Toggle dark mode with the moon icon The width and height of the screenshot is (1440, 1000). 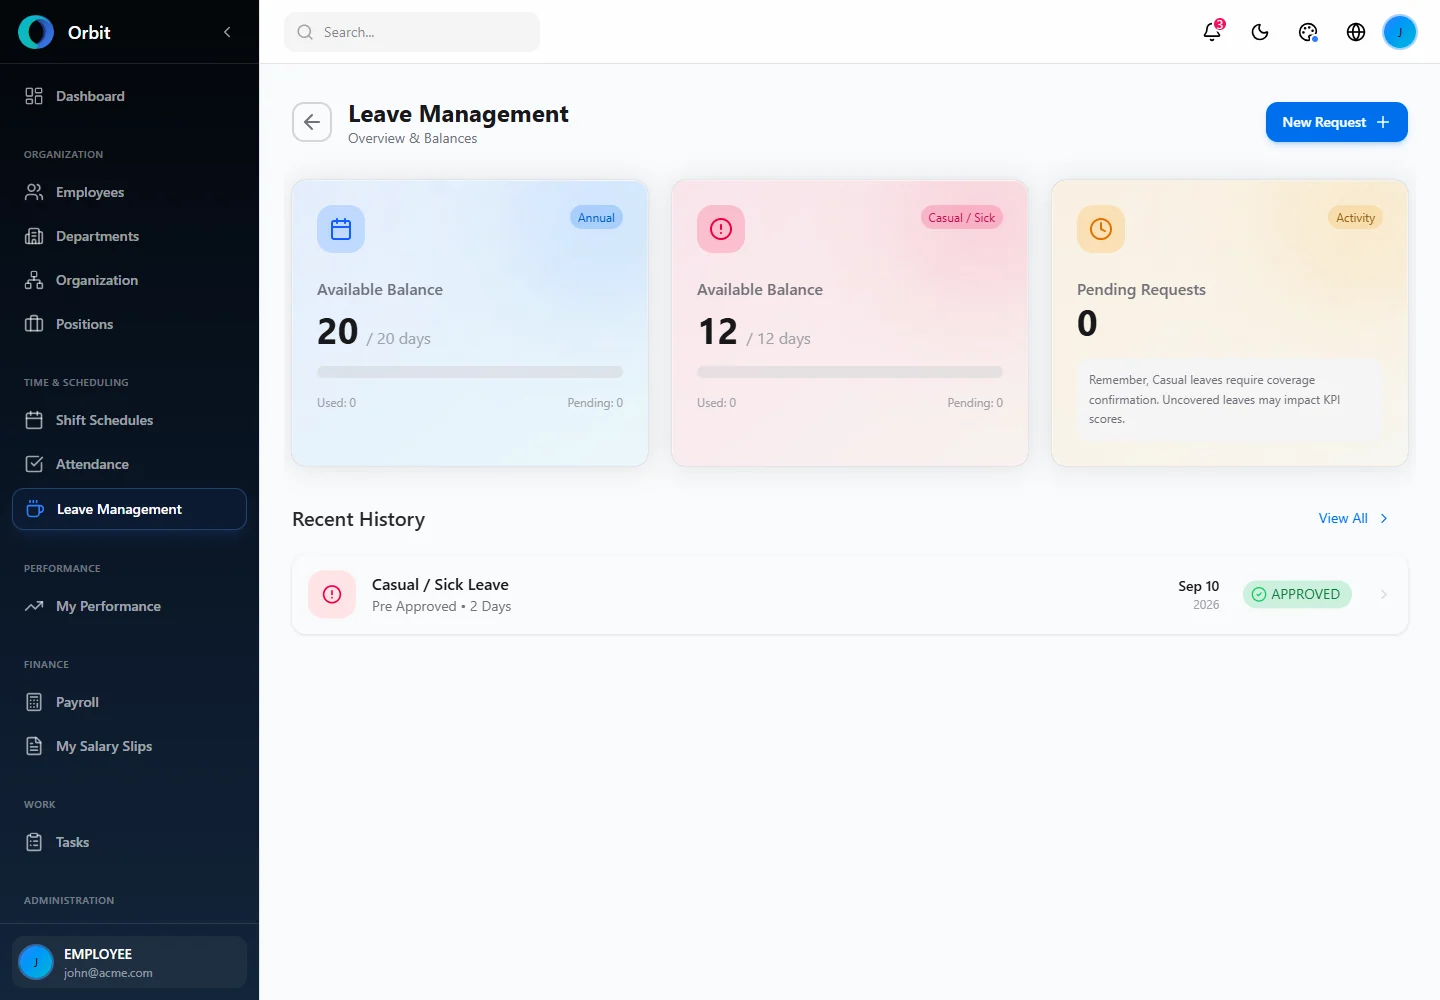1260,32
